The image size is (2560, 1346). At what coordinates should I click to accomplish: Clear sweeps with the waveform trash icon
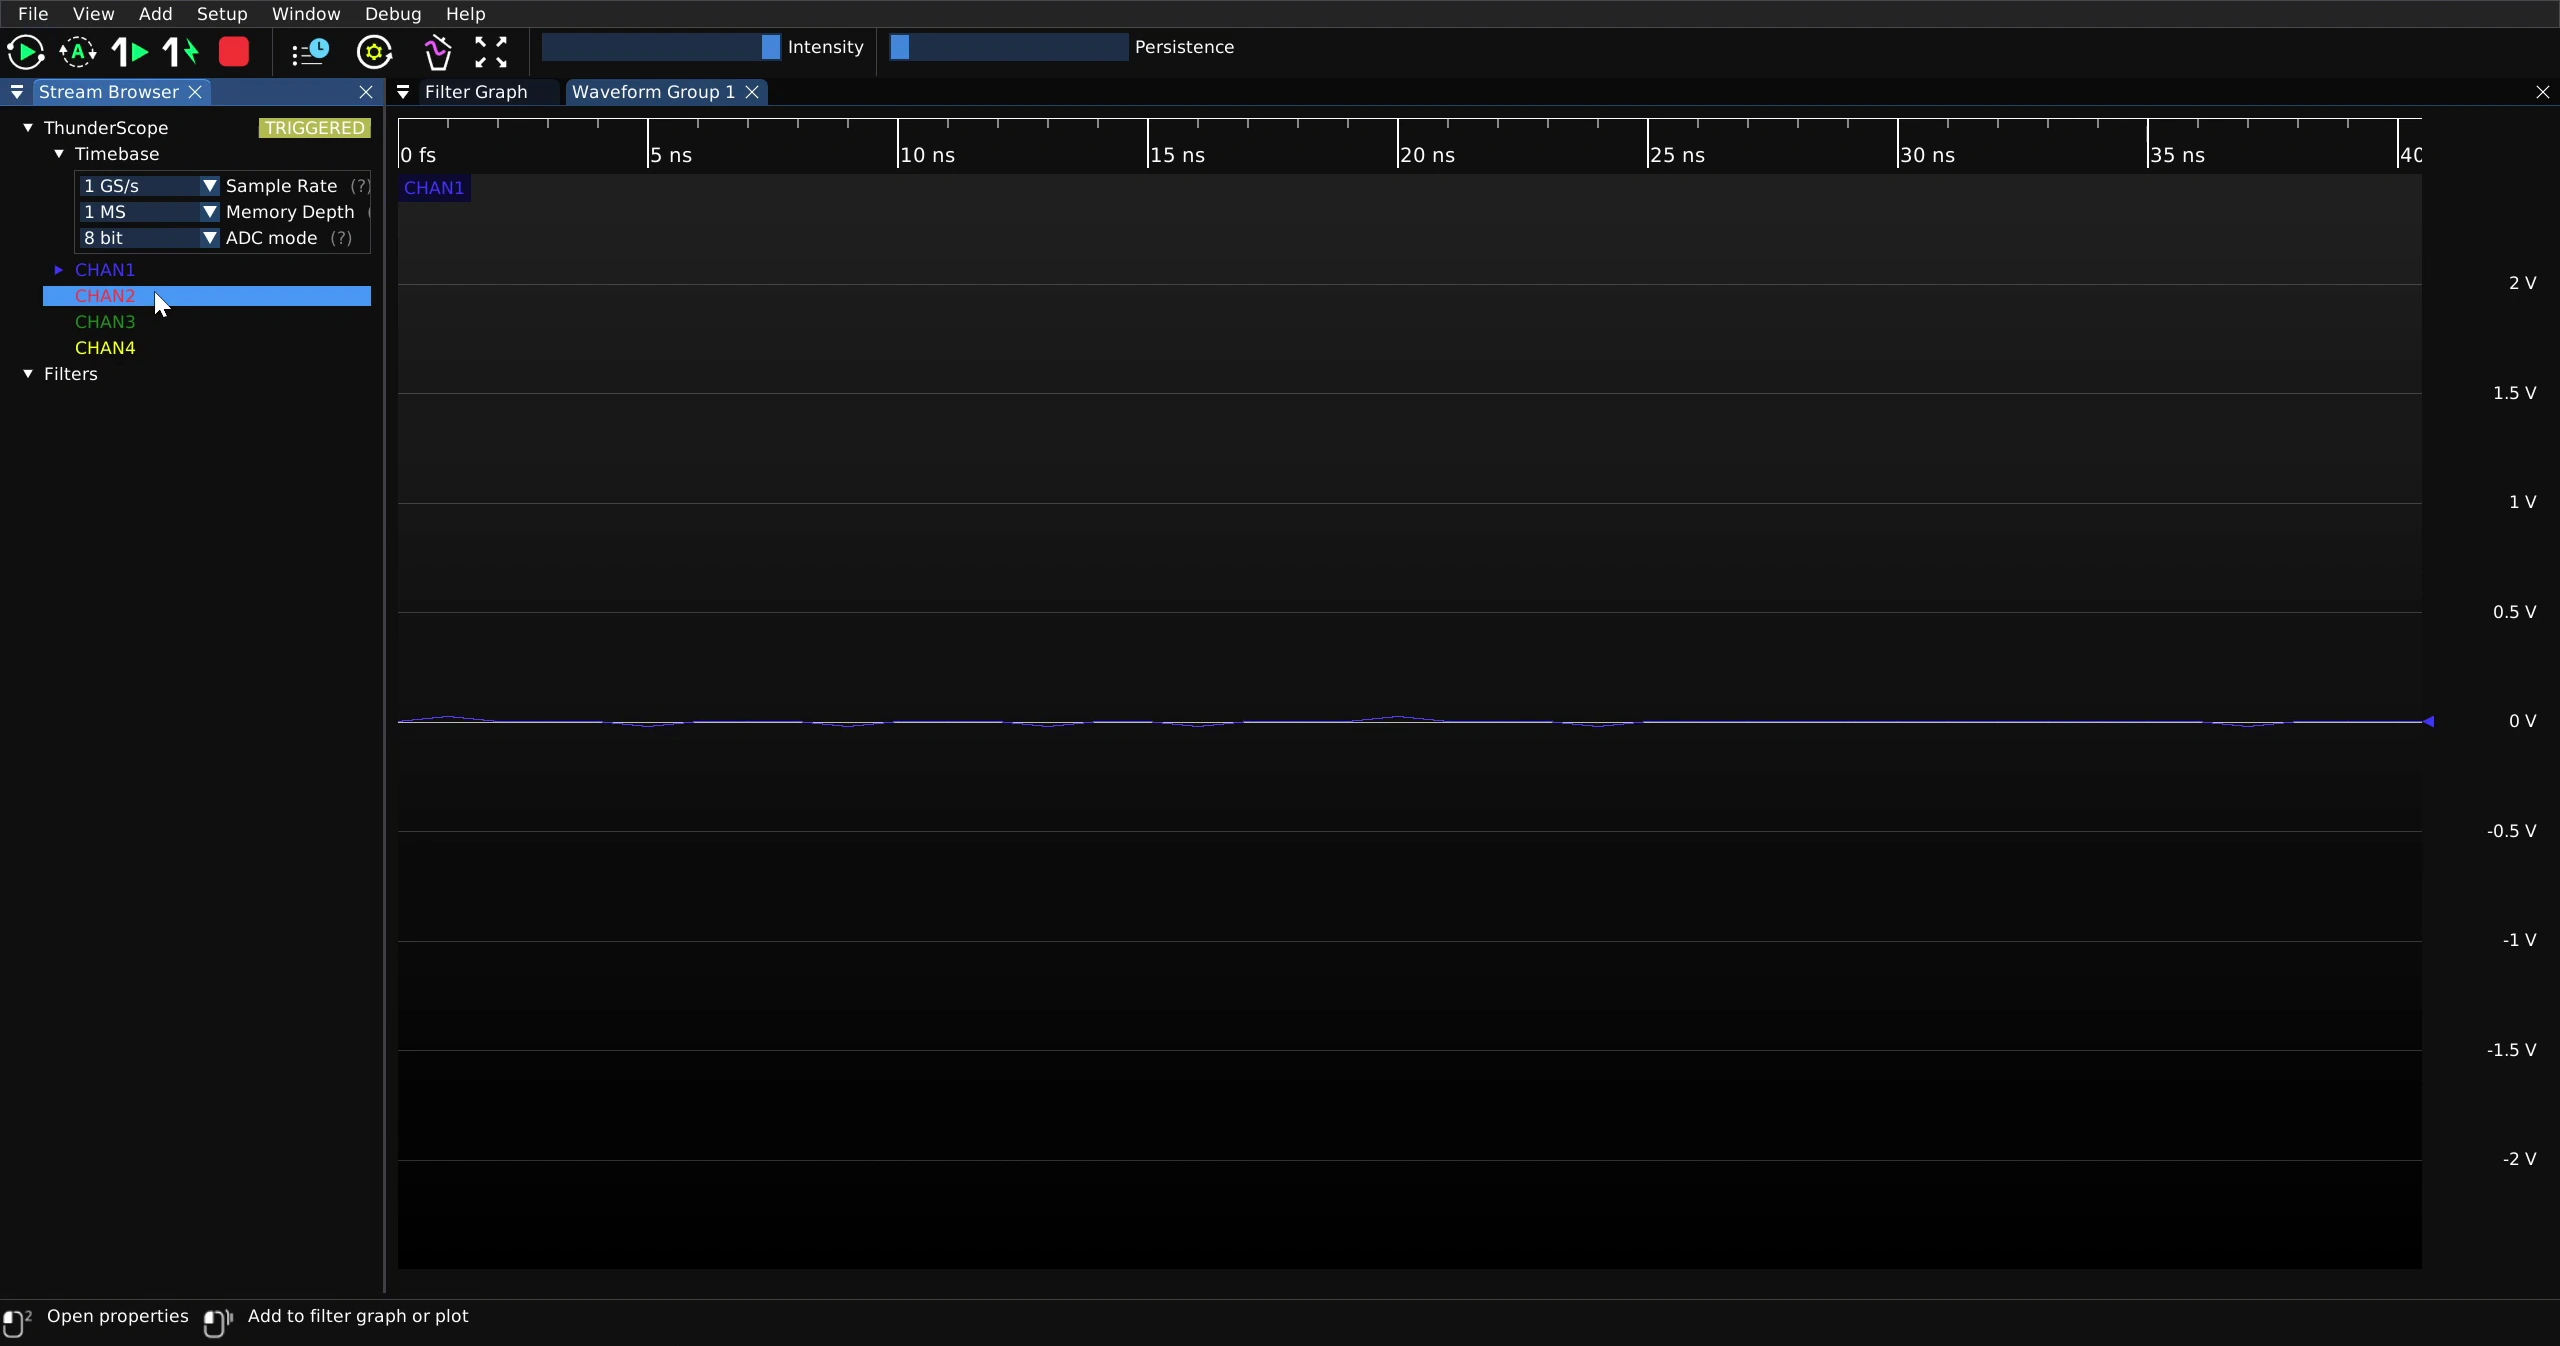437,52
